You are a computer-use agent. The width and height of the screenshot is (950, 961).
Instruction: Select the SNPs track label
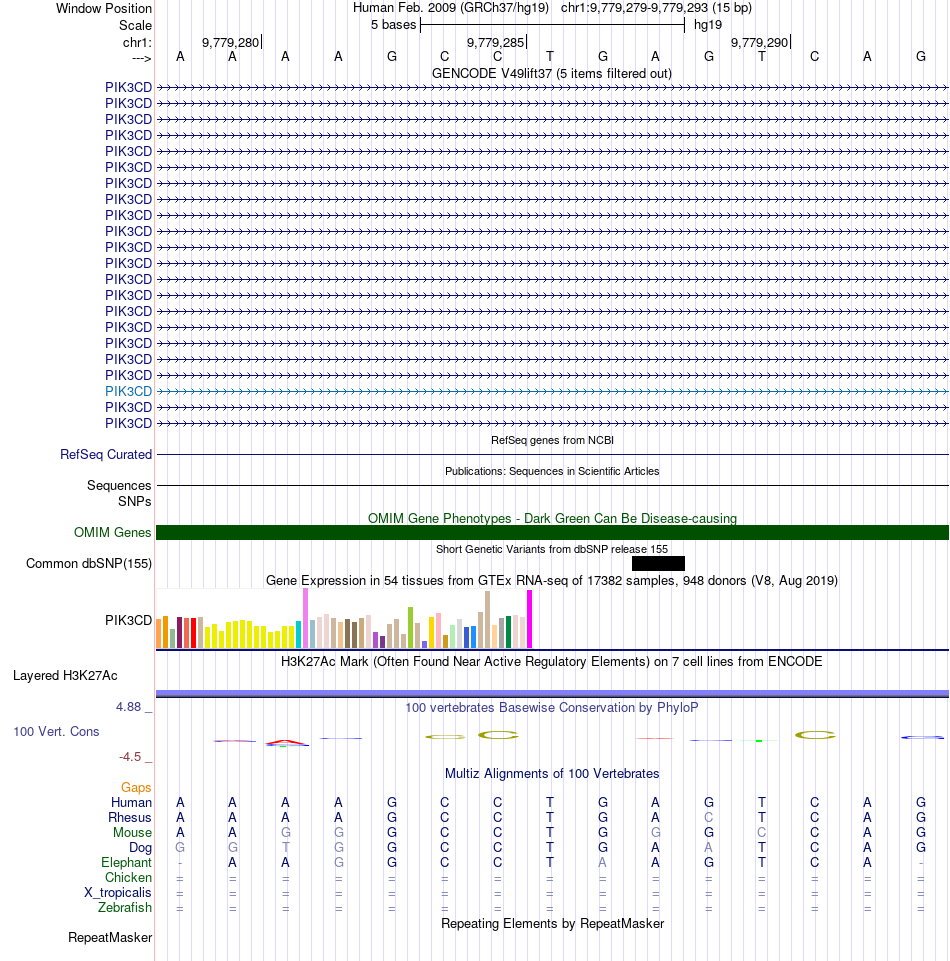point(135,501)
